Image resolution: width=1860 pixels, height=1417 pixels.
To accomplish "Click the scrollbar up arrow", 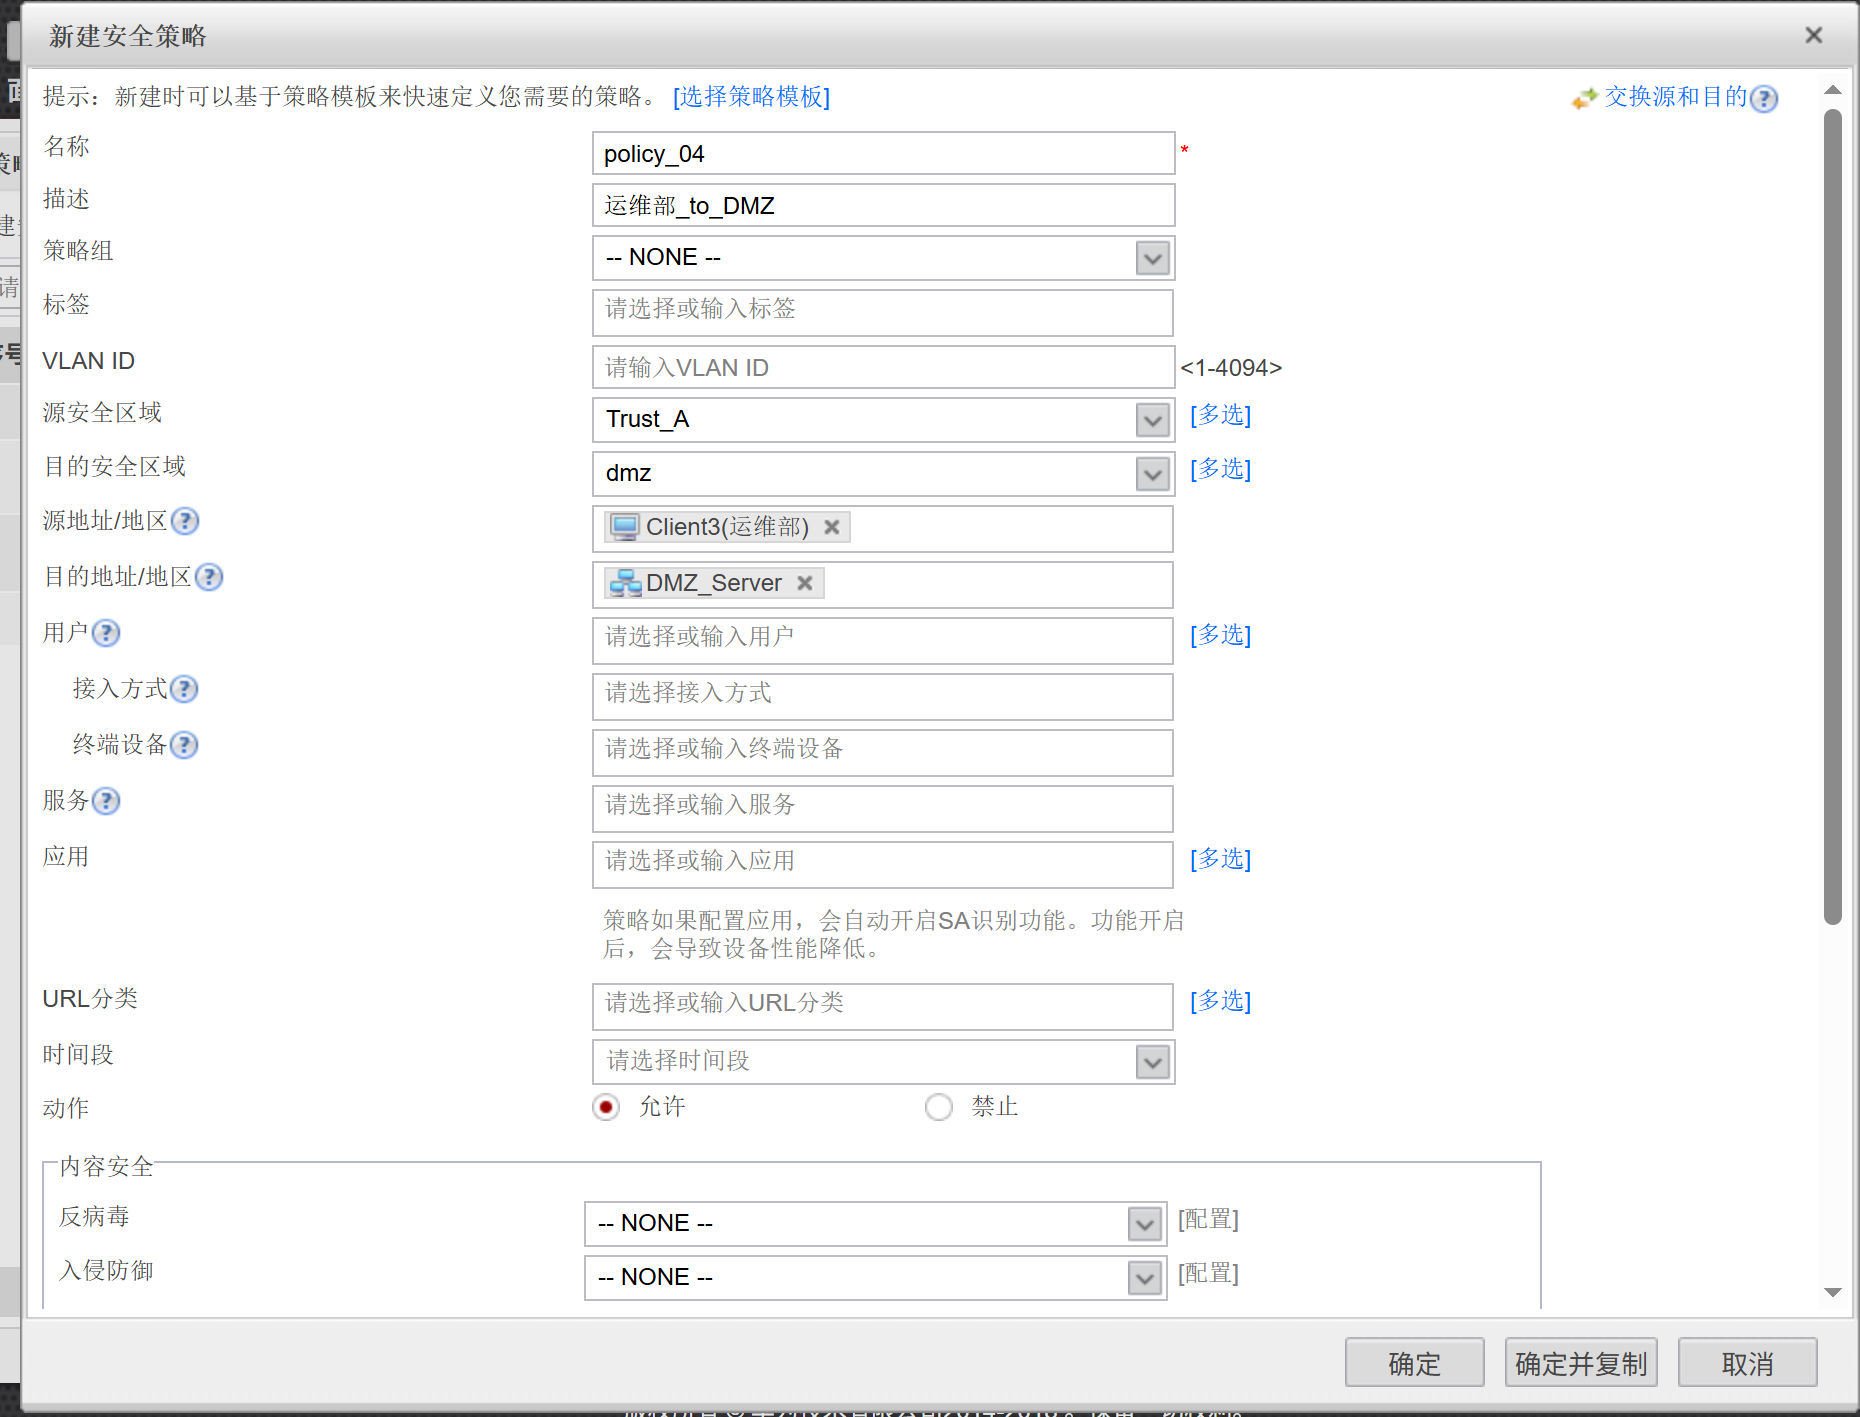I will click(1832, 90).
